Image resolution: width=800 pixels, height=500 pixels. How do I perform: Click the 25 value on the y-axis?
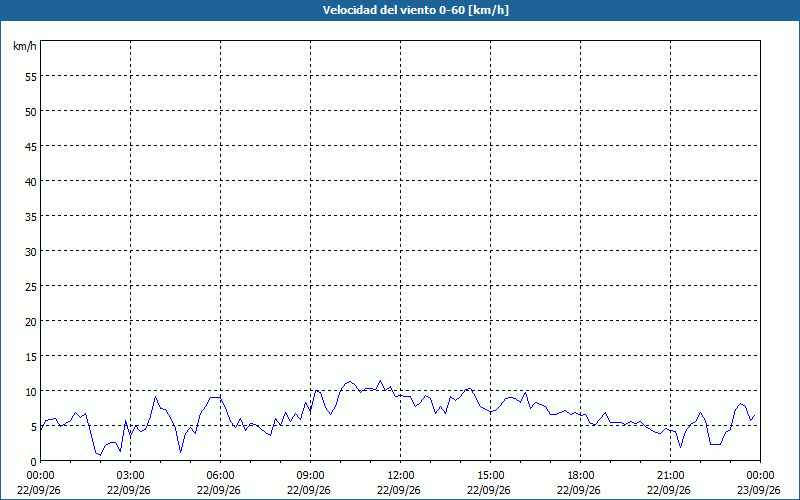(31, 287)
